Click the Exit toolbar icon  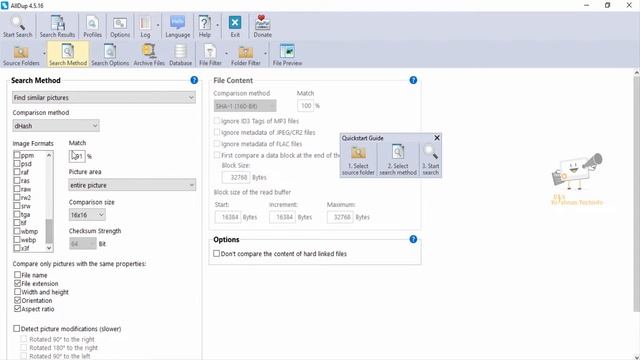(x=235, y=27)
